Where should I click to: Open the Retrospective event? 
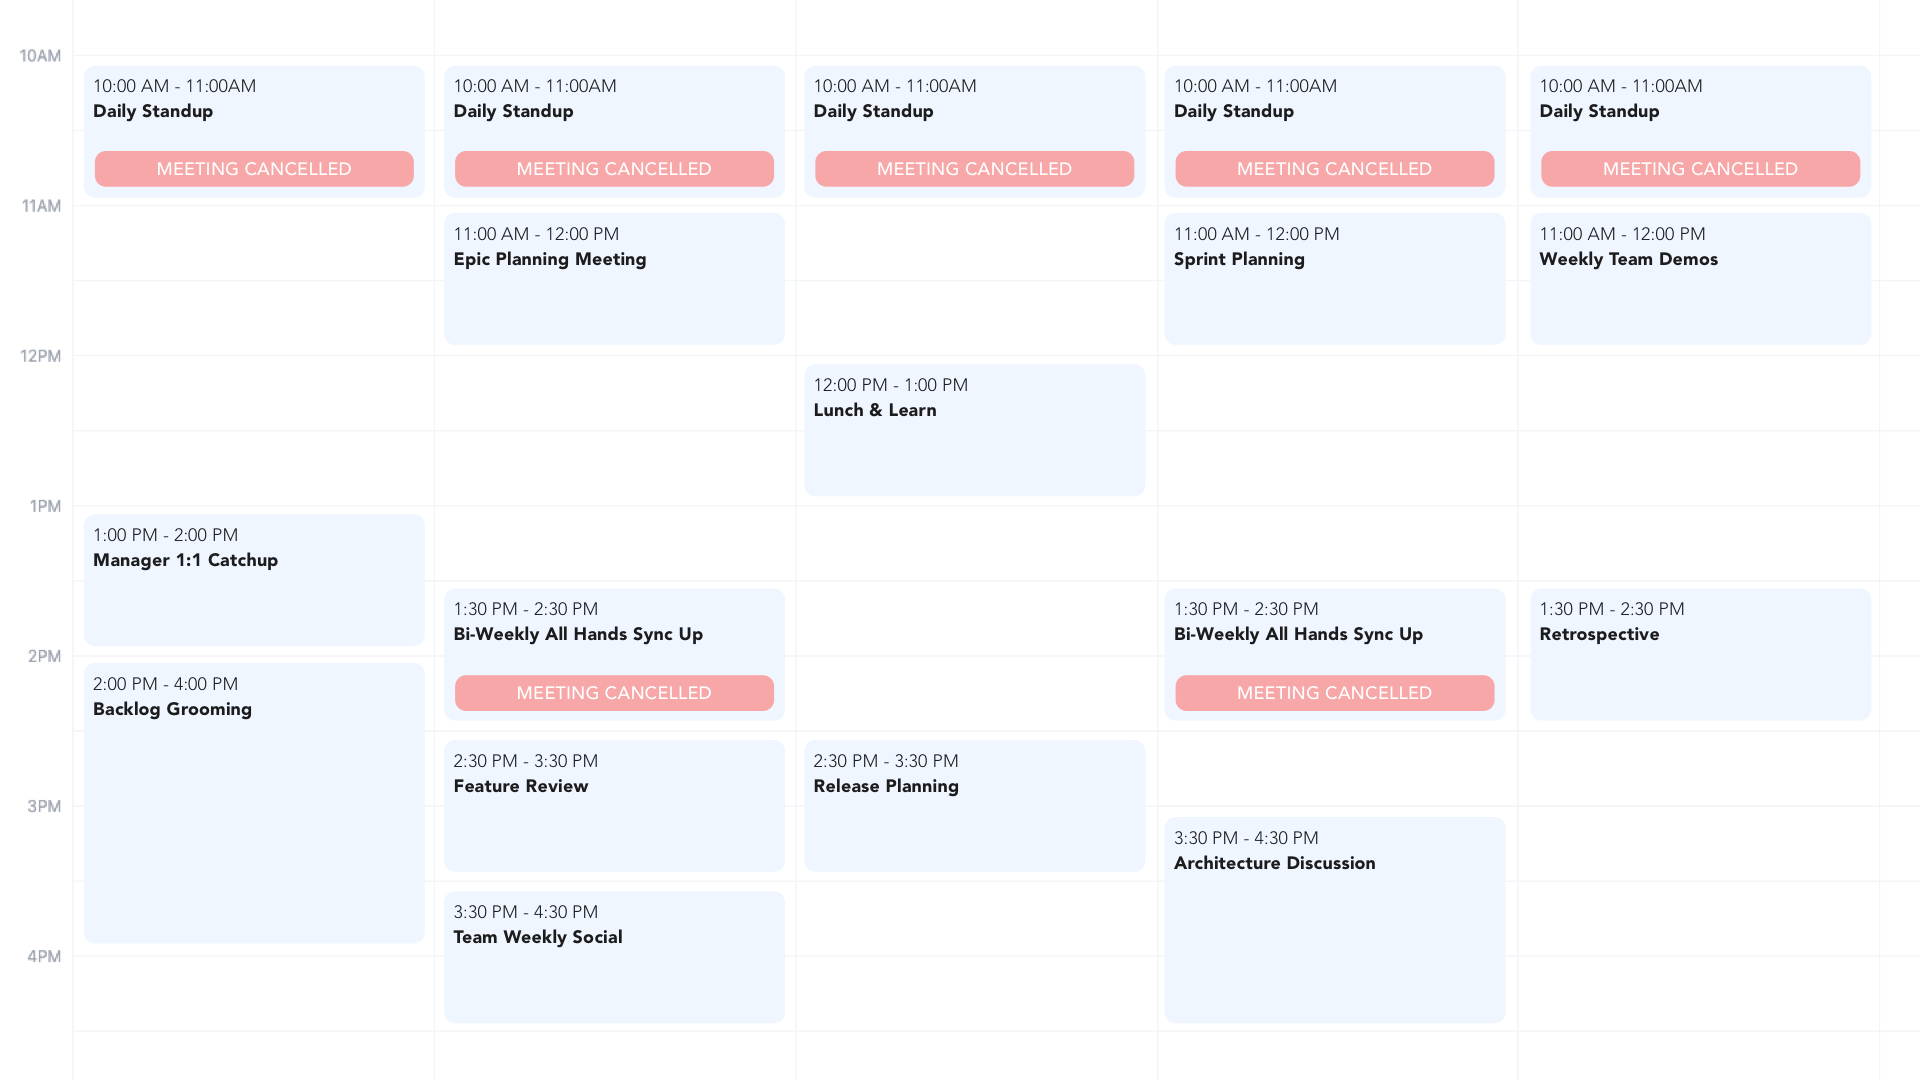pyautogui.click(x=1699, y=654)
